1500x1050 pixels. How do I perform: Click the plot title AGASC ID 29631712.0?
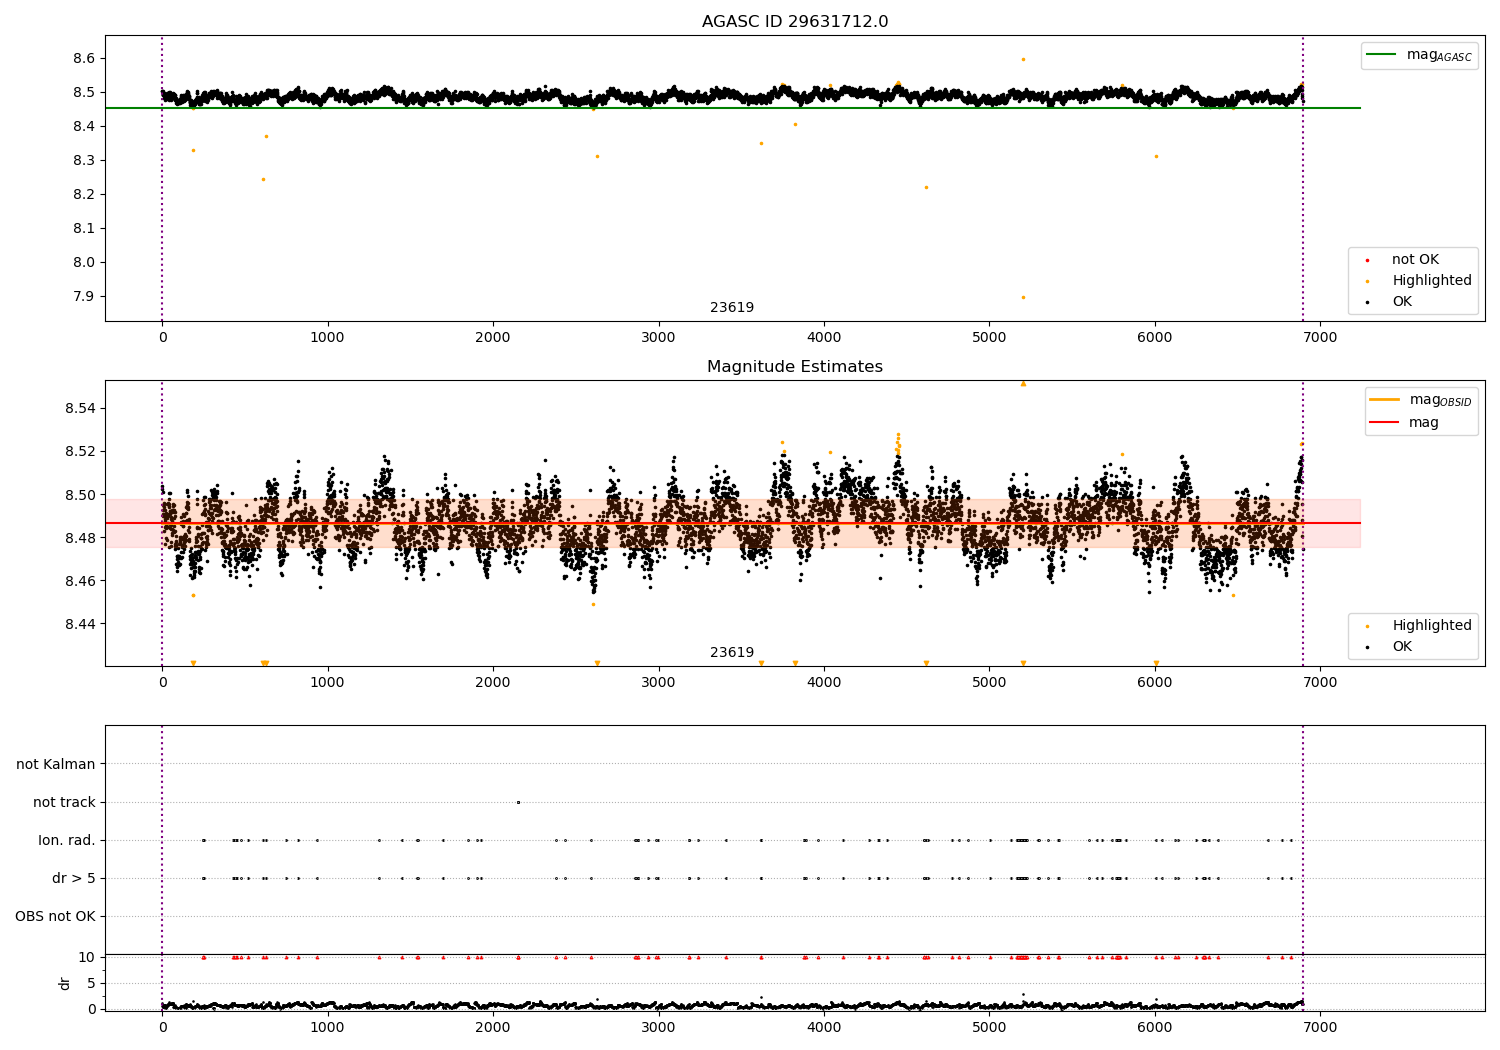(x=795, y=22)
